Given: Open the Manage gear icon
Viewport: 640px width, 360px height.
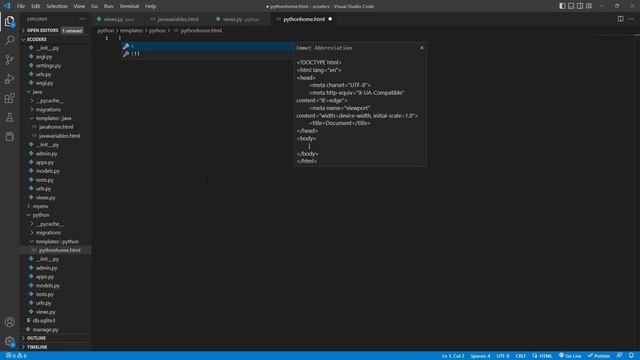Looking at the screenshot, I should click(x=9, y=341).
